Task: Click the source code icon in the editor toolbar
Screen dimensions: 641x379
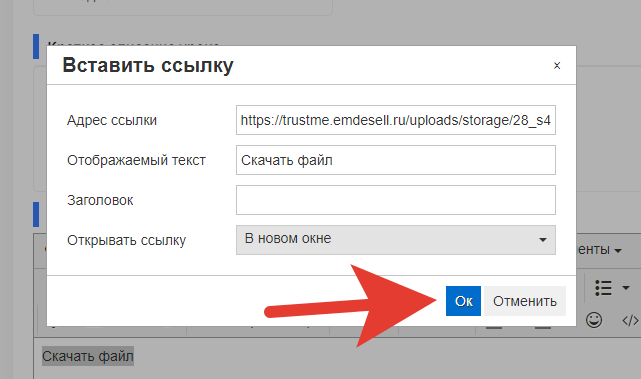Action: click(630, 321)
